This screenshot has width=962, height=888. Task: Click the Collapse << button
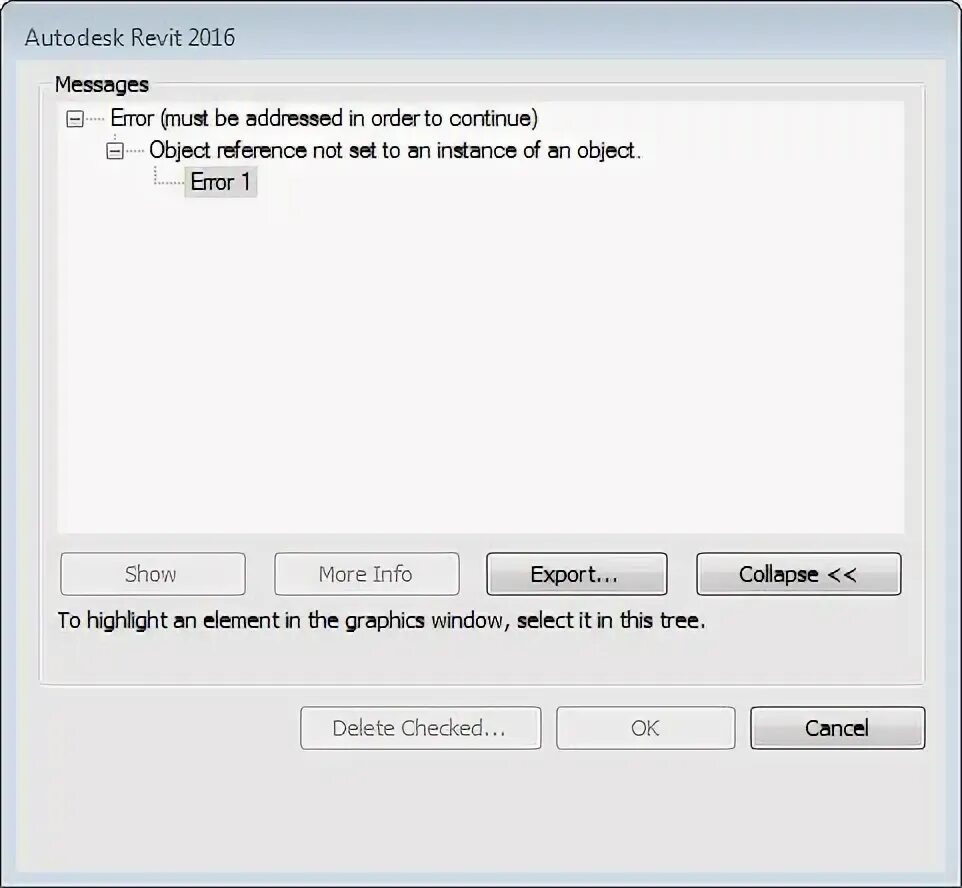798,574
